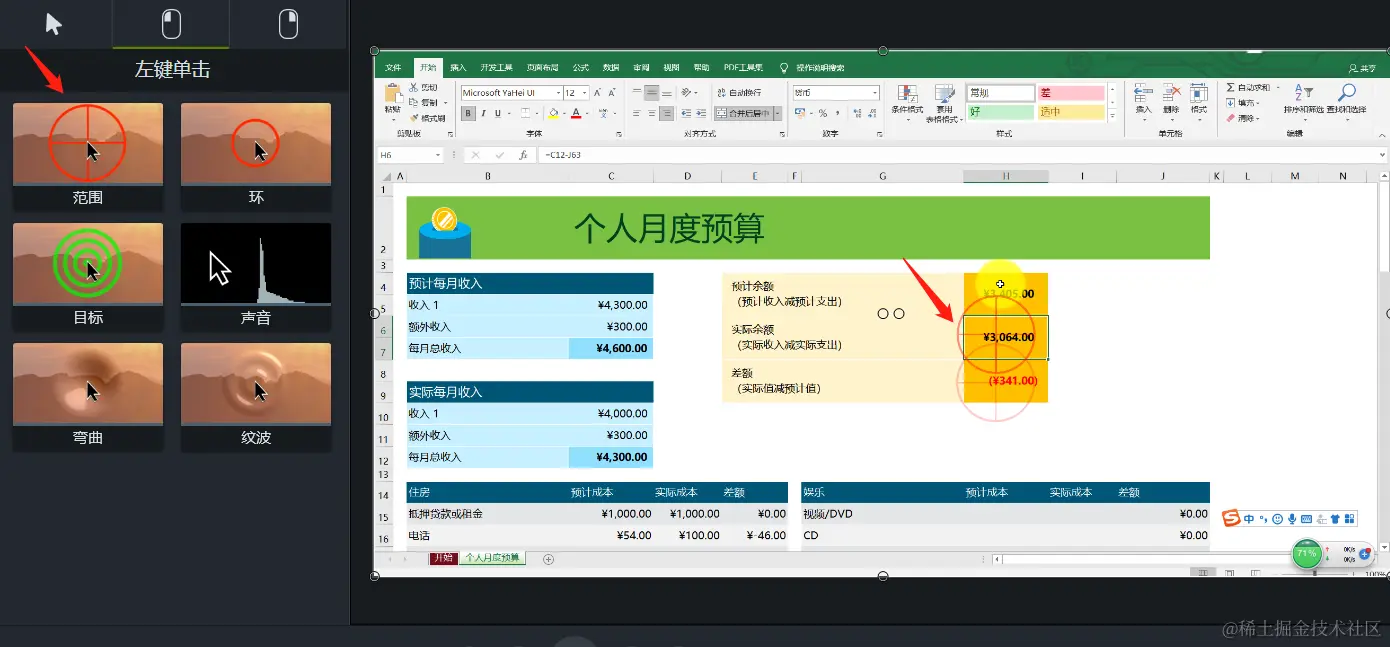Open the 文件 menu in Excel
This screenshot has height=647, width=1390.
[393, 68]
